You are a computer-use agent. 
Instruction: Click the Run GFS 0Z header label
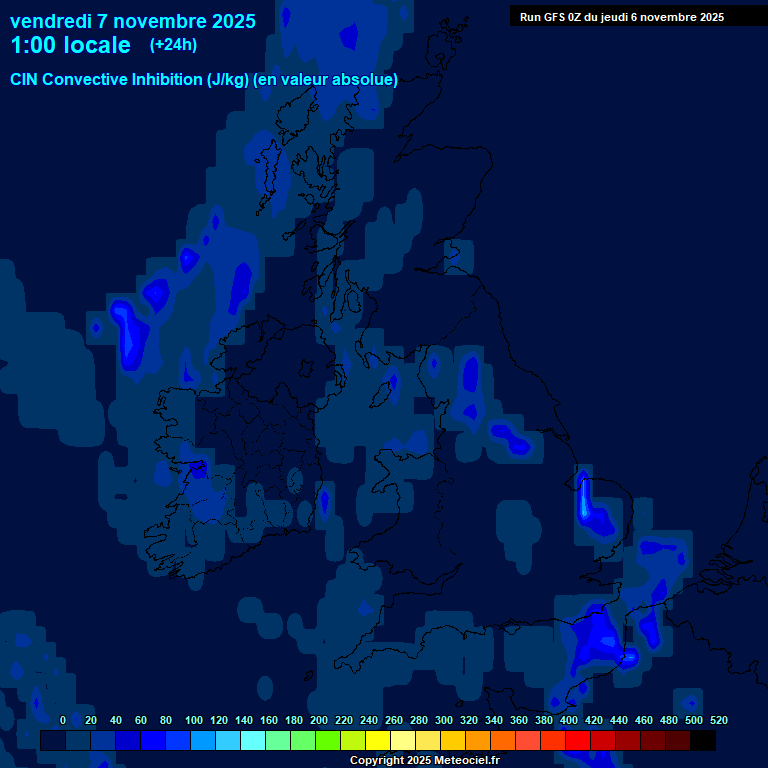(x=621, y=16)
